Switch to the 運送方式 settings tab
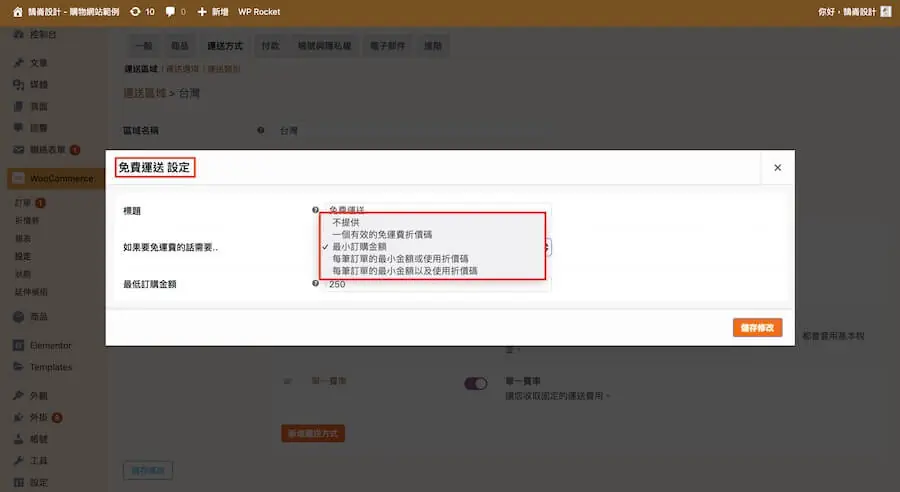The height and width of the screenshot is (492, 900). coord(225,45)
